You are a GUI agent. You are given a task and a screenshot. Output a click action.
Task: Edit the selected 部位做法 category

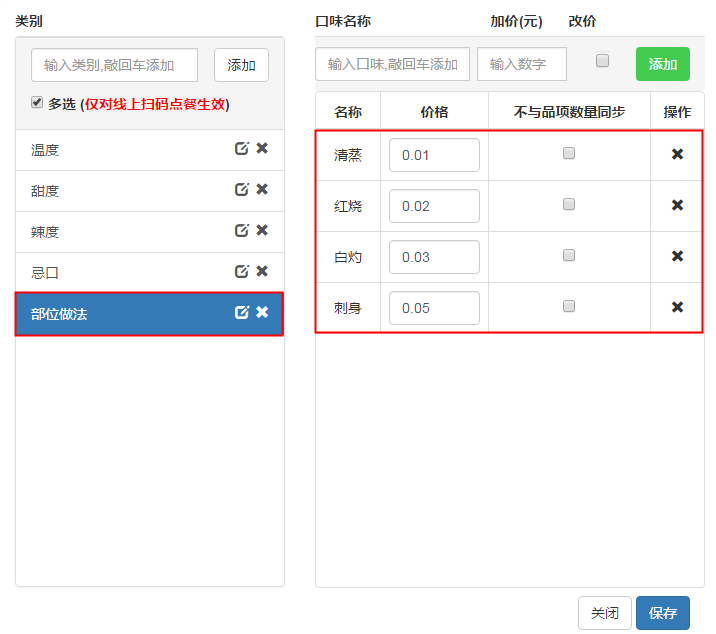(241, 313)
